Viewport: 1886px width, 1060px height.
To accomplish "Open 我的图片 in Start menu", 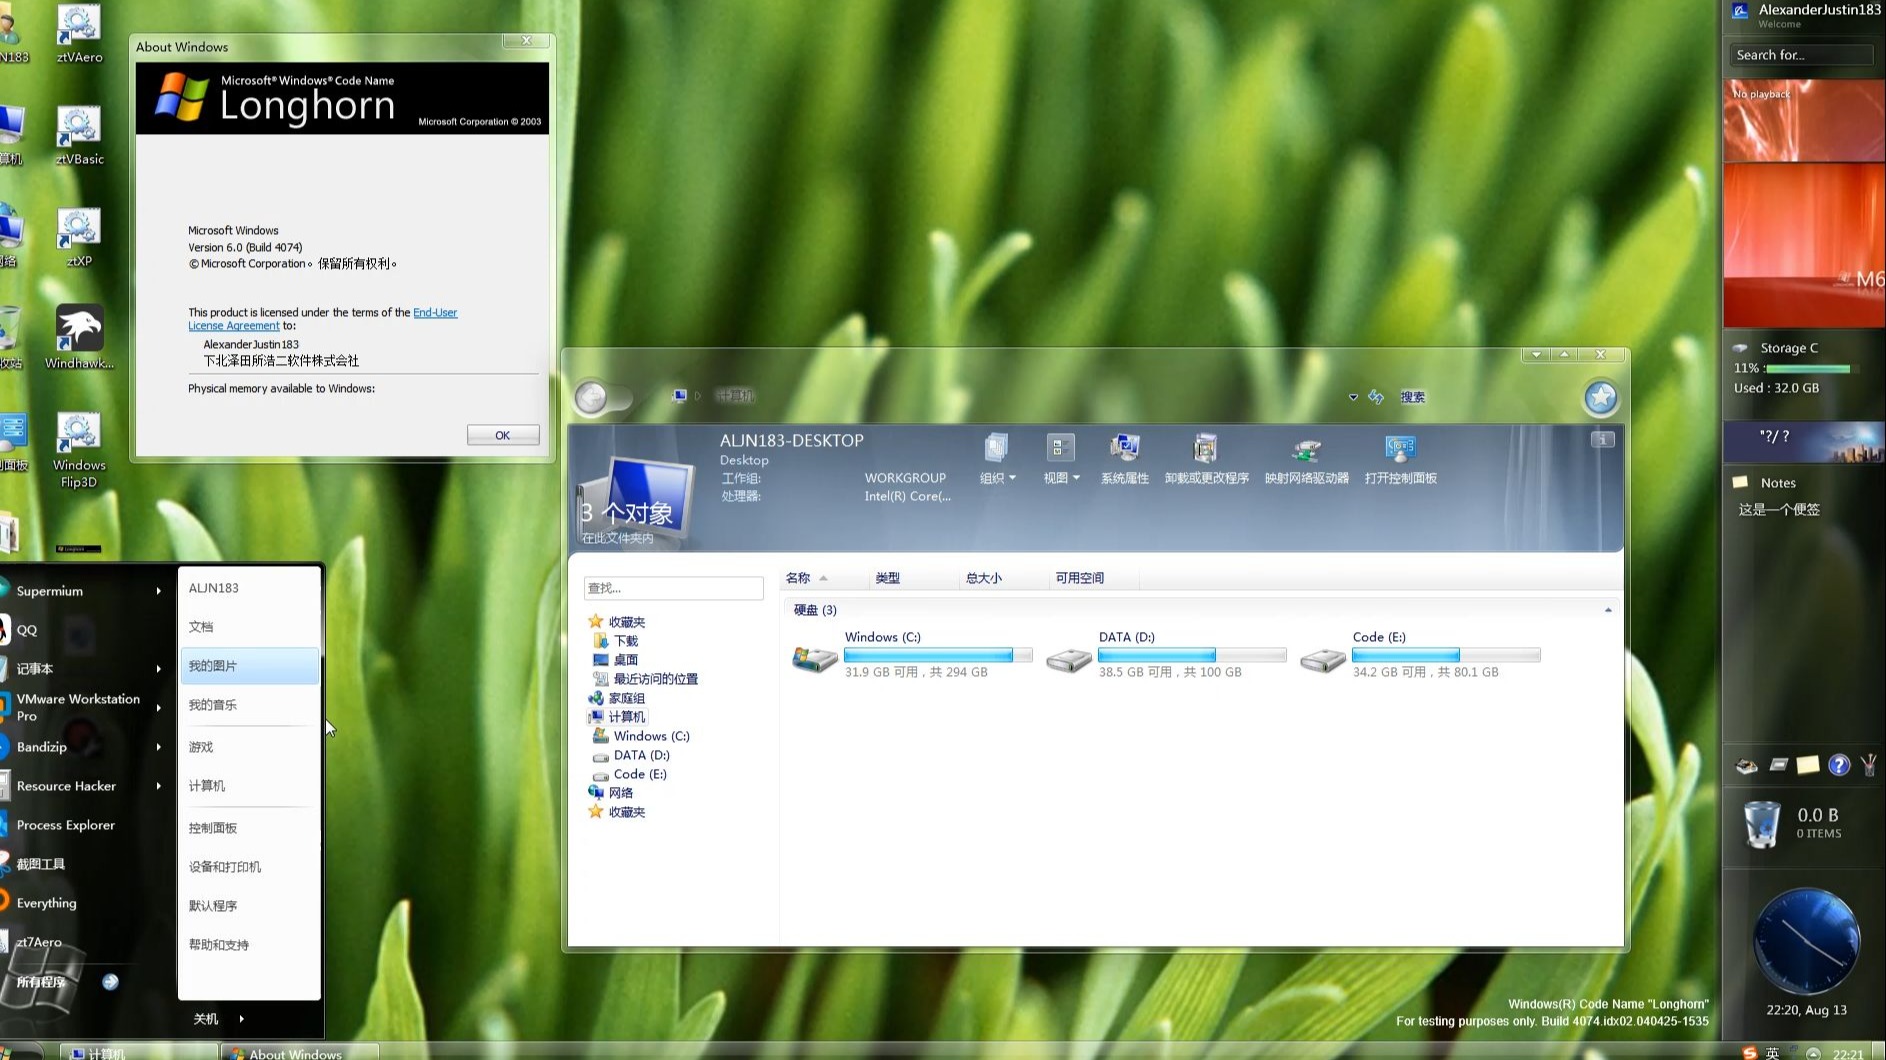I will (x=250, y=666).
